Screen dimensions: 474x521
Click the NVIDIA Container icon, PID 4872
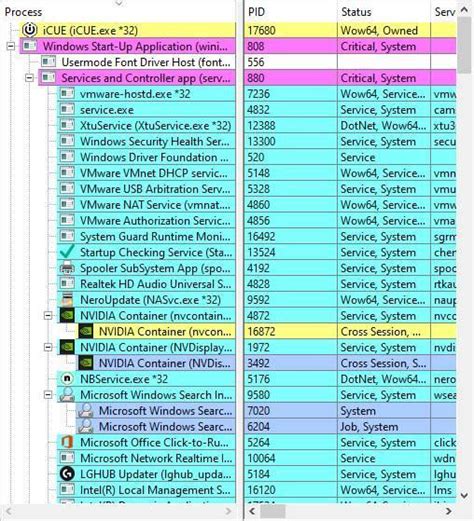pos(67,315)
